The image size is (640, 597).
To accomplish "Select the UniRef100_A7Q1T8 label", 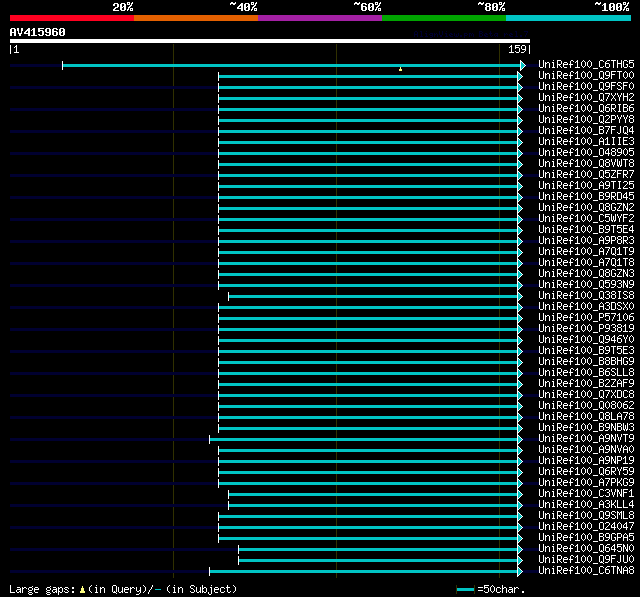I will [x=586, y=263].
